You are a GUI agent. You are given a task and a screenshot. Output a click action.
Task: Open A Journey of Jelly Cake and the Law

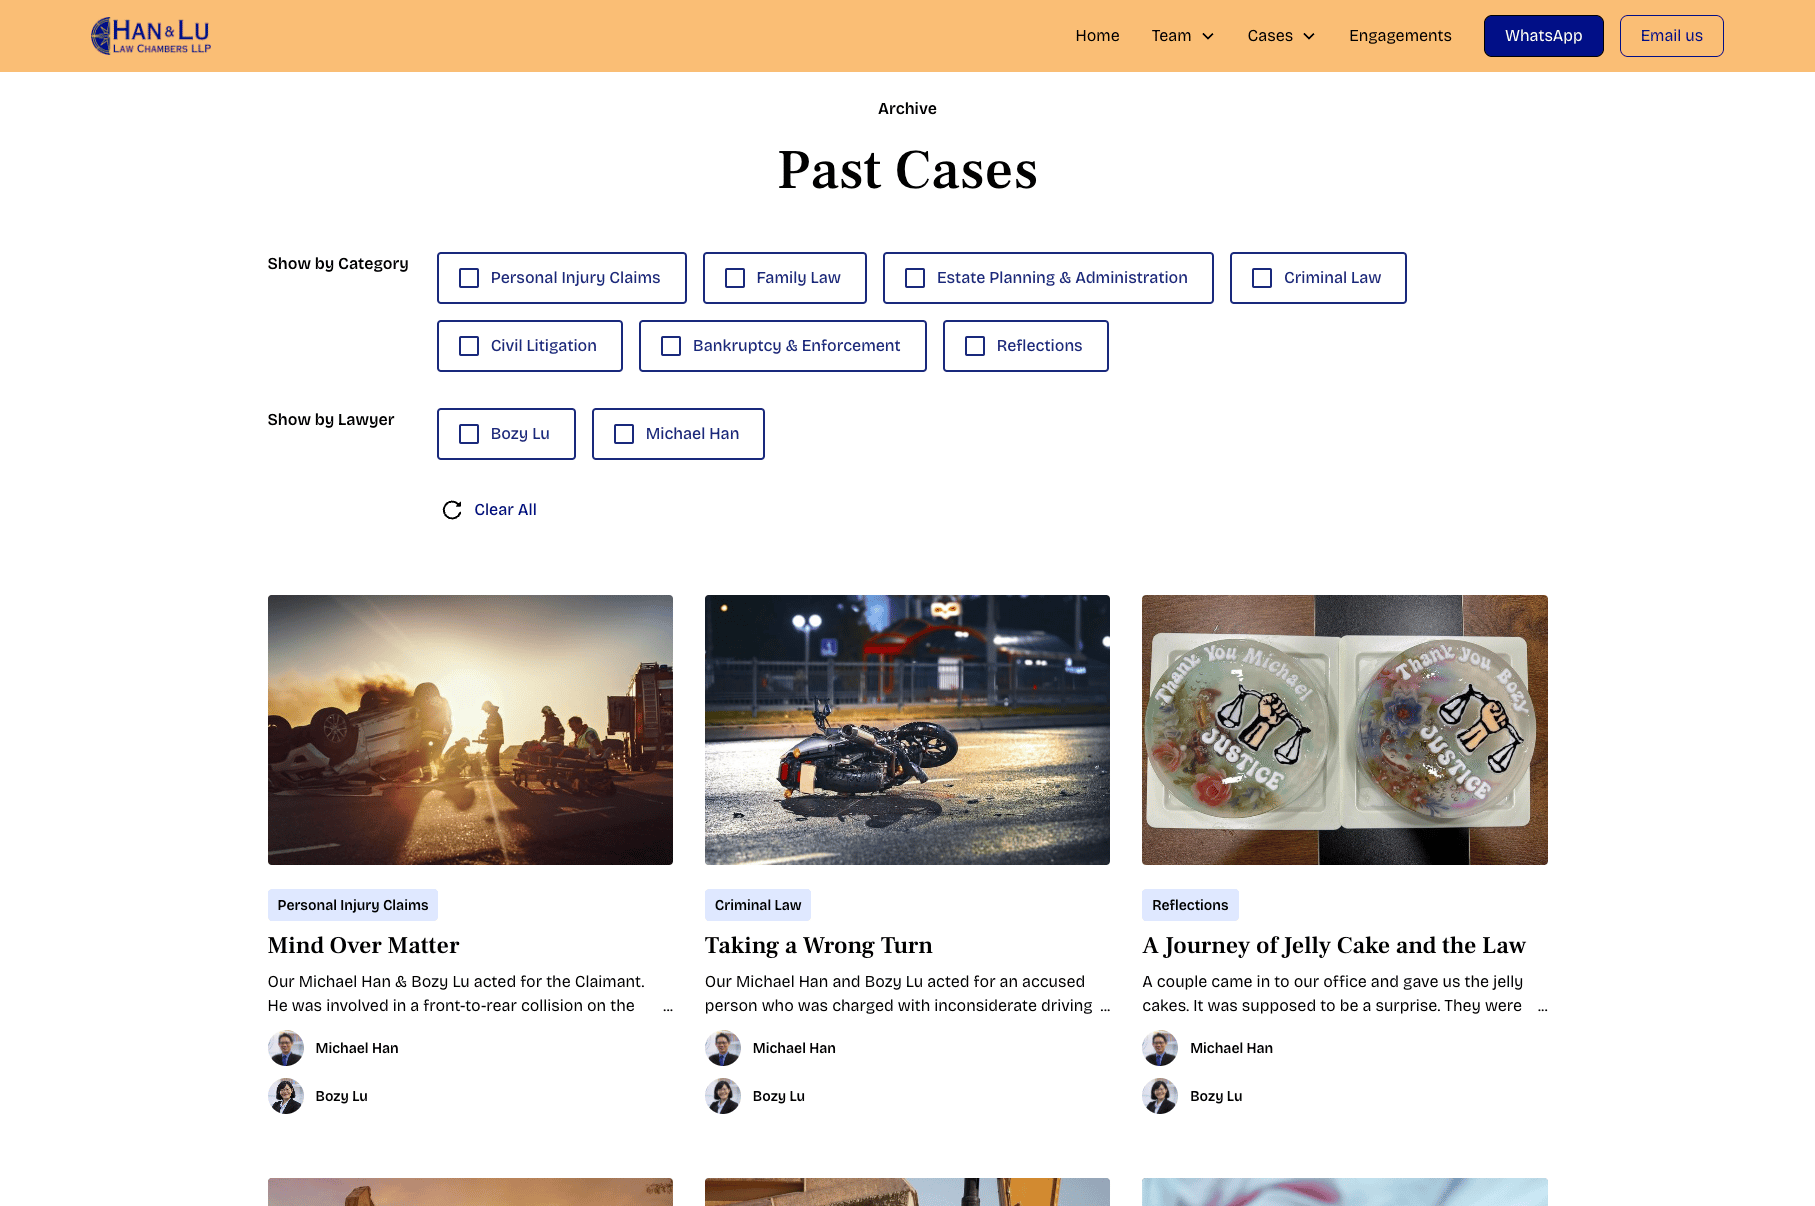point(1334,945)
